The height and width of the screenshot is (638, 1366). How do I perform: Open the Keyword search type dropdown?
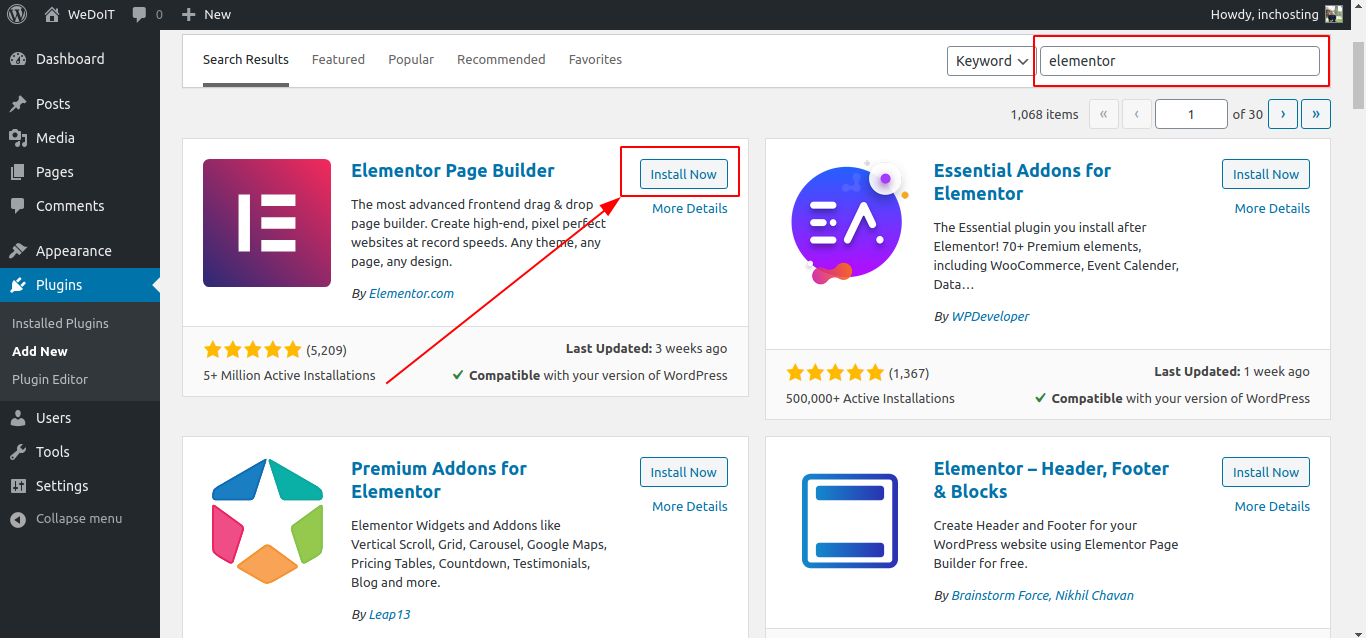coord(991,60)
